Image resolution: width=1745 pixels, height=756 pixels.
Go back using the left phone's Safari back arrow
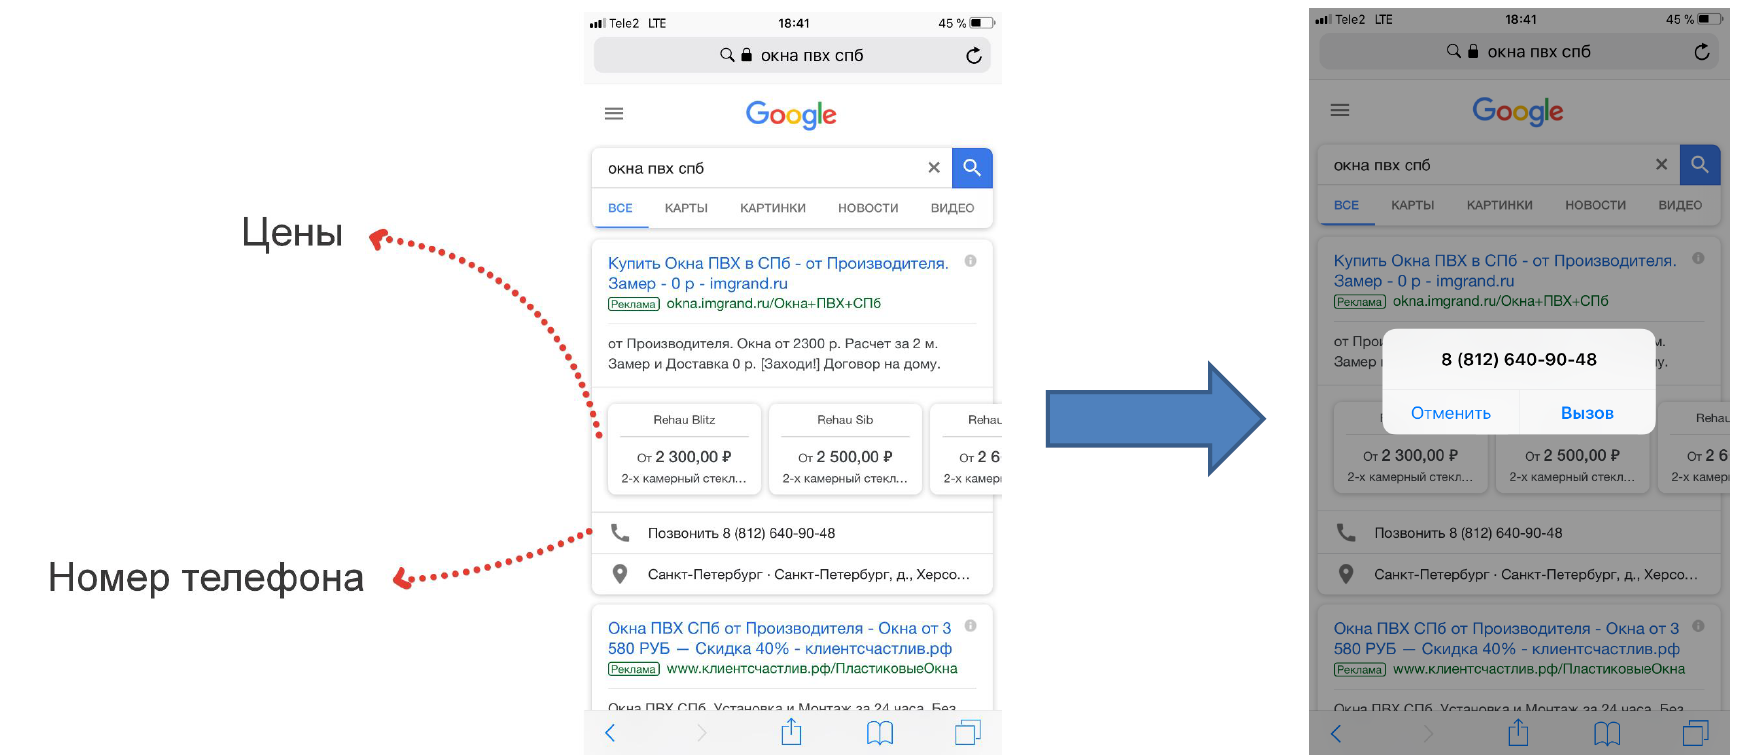pos(610,733)
